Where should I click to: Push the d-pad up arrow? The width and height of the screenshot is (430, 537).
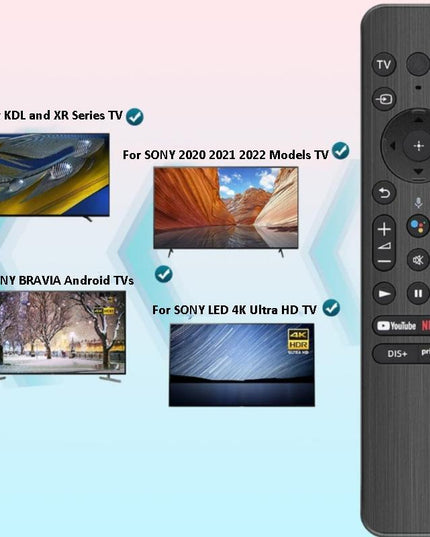[418, 120]
